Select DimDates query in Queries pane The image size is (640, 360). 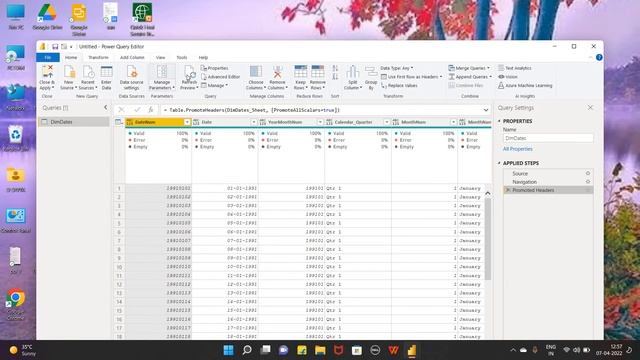[74, 122]
